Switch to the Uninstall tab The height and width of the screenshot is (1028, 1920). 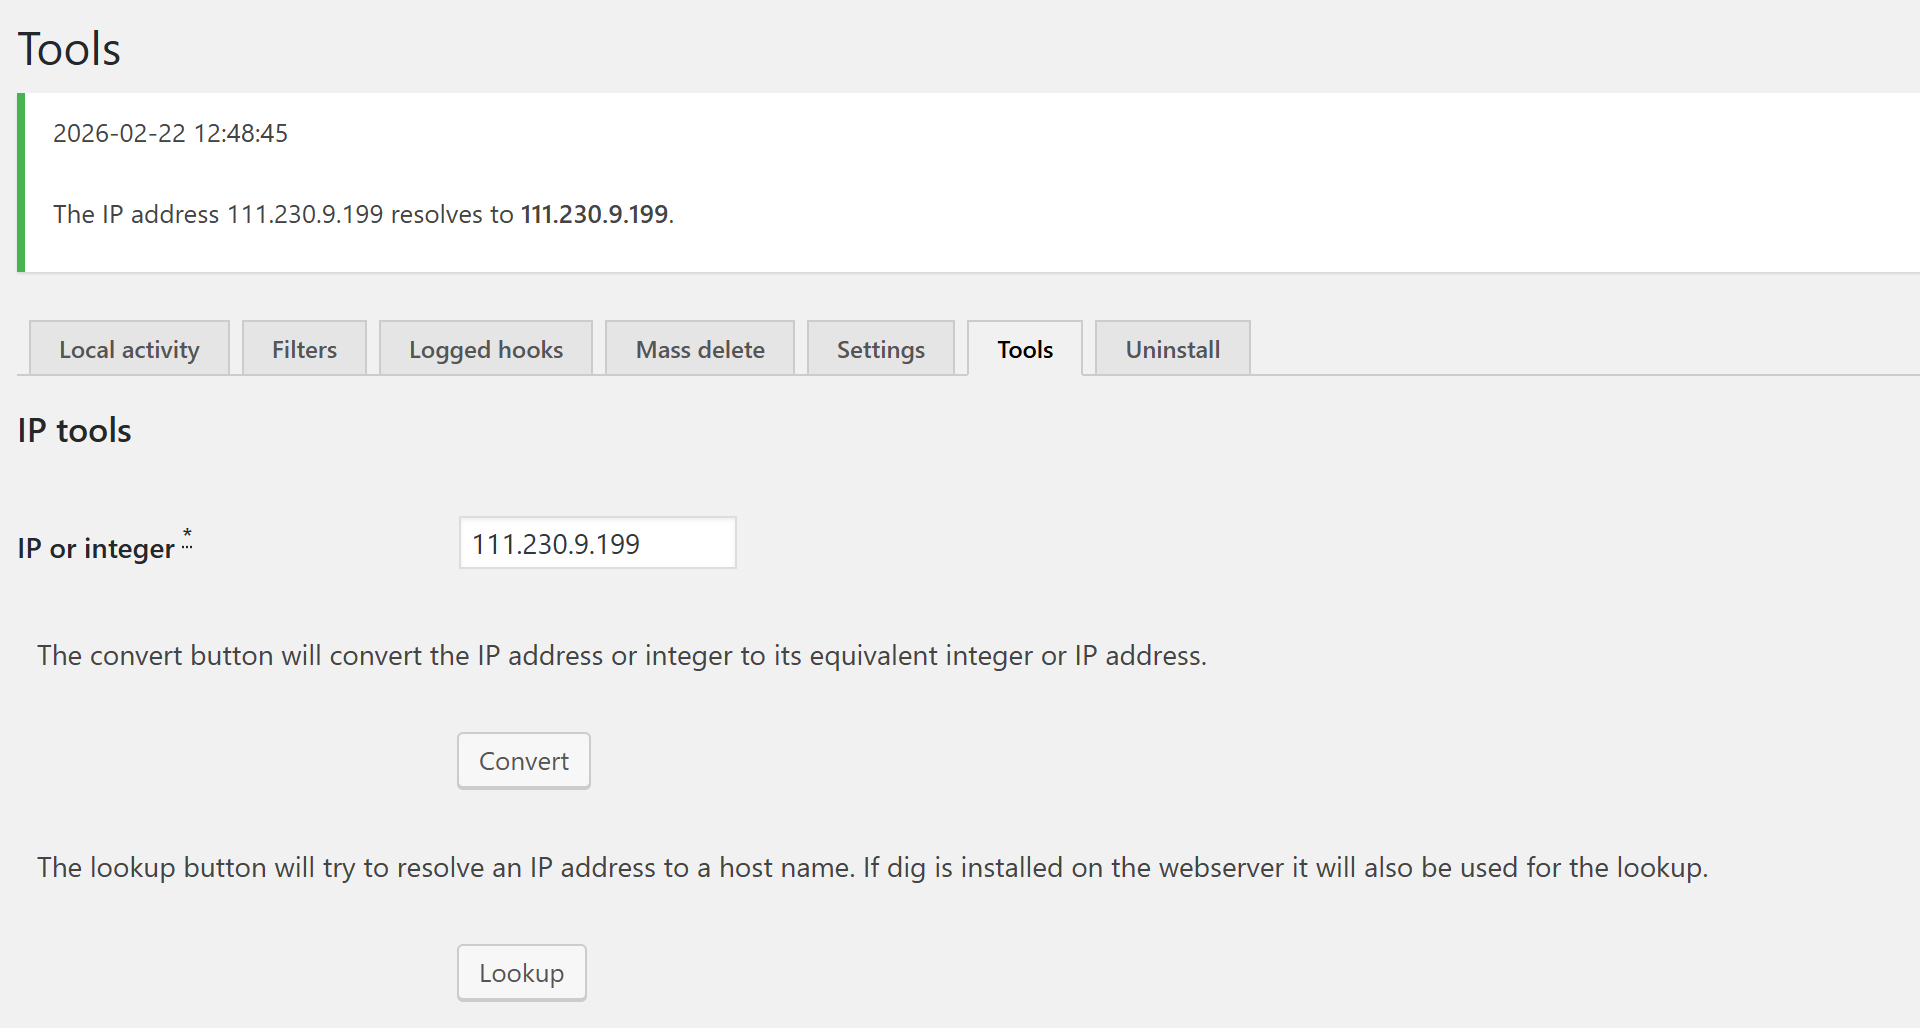[x=1172, y=349]
